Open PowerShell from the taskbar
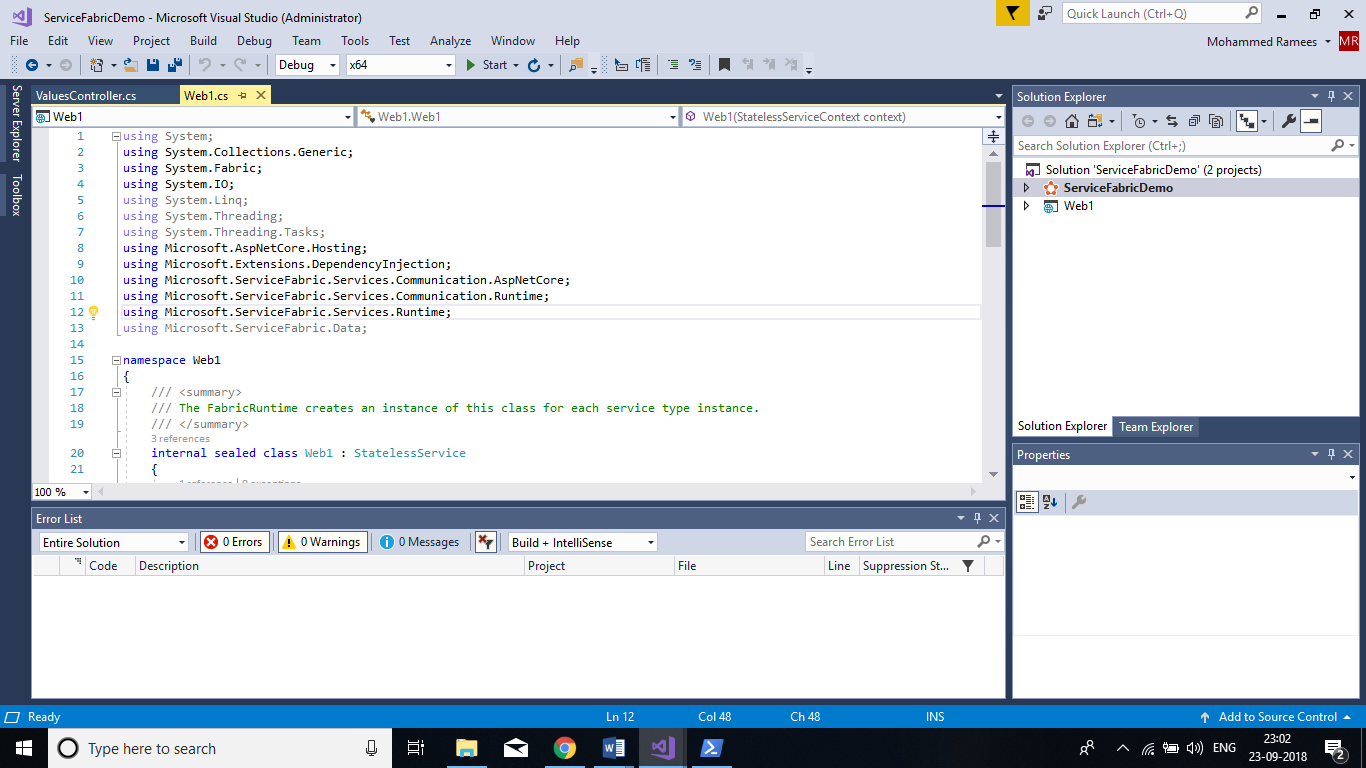 click(x=711, y=748)
